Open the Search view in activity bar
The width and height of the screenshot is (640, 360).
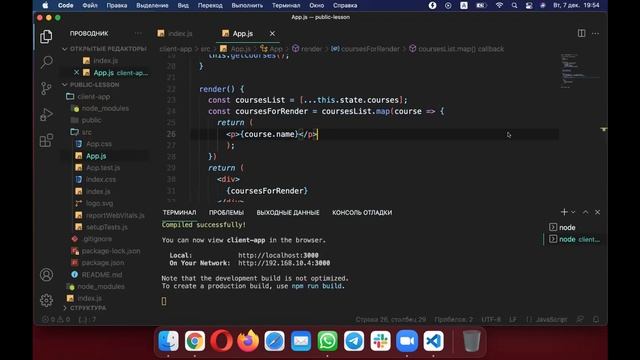click(46, 62)
